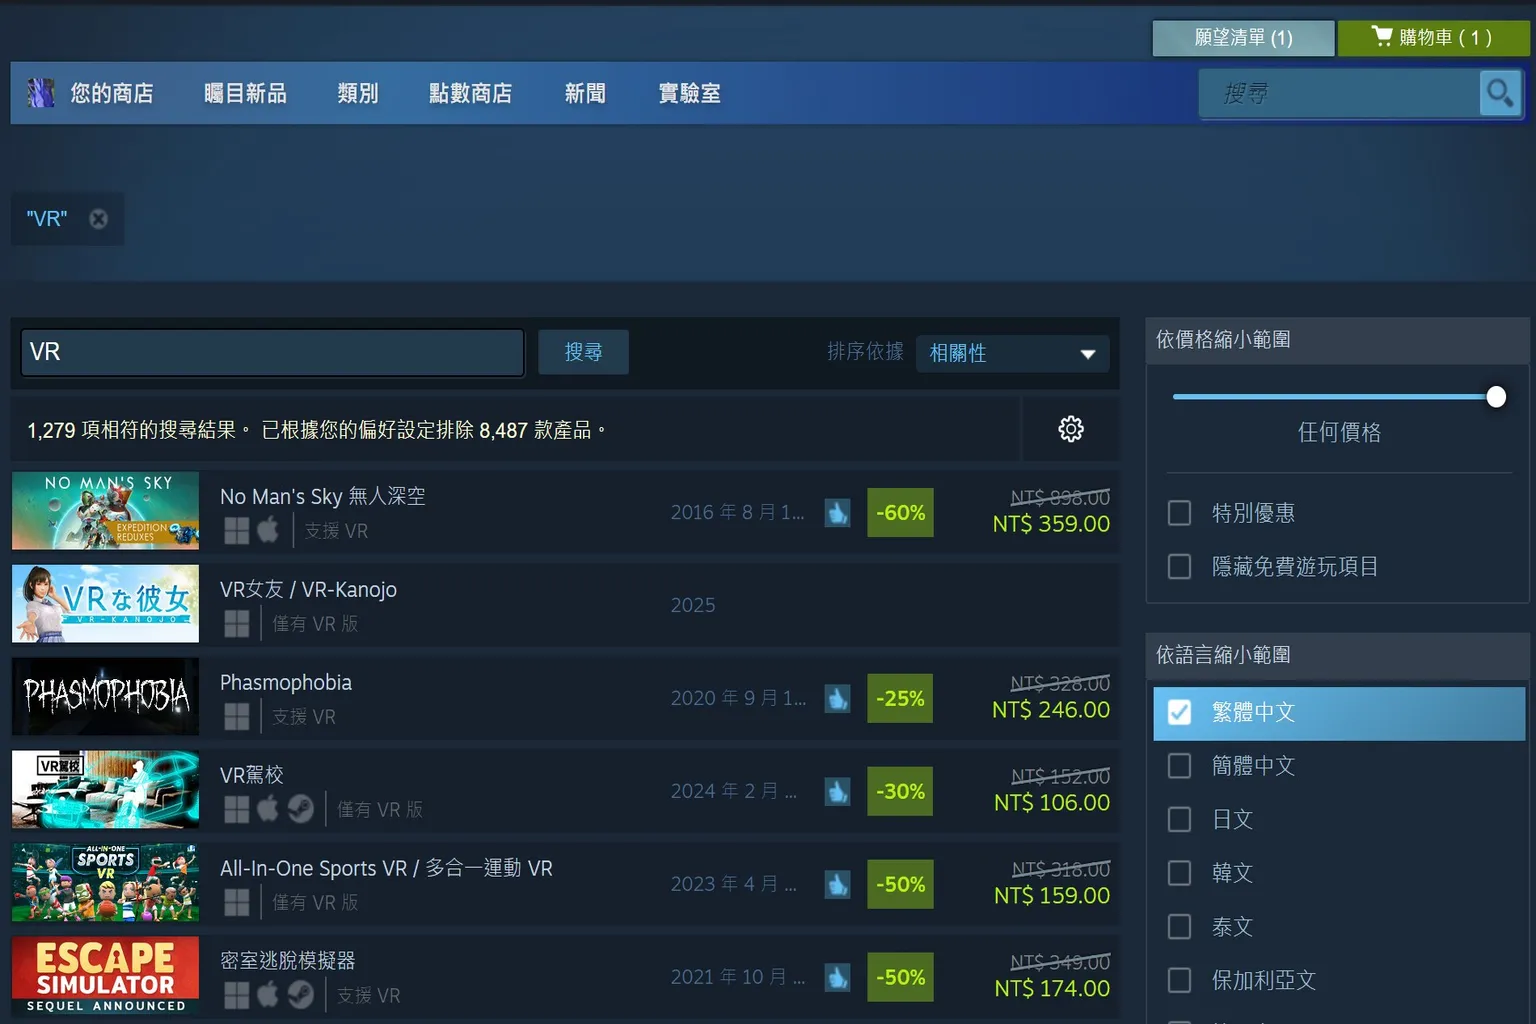
Task: Open the 實驗室 tab
Action: pyautogui.click(x=690, y=93)
